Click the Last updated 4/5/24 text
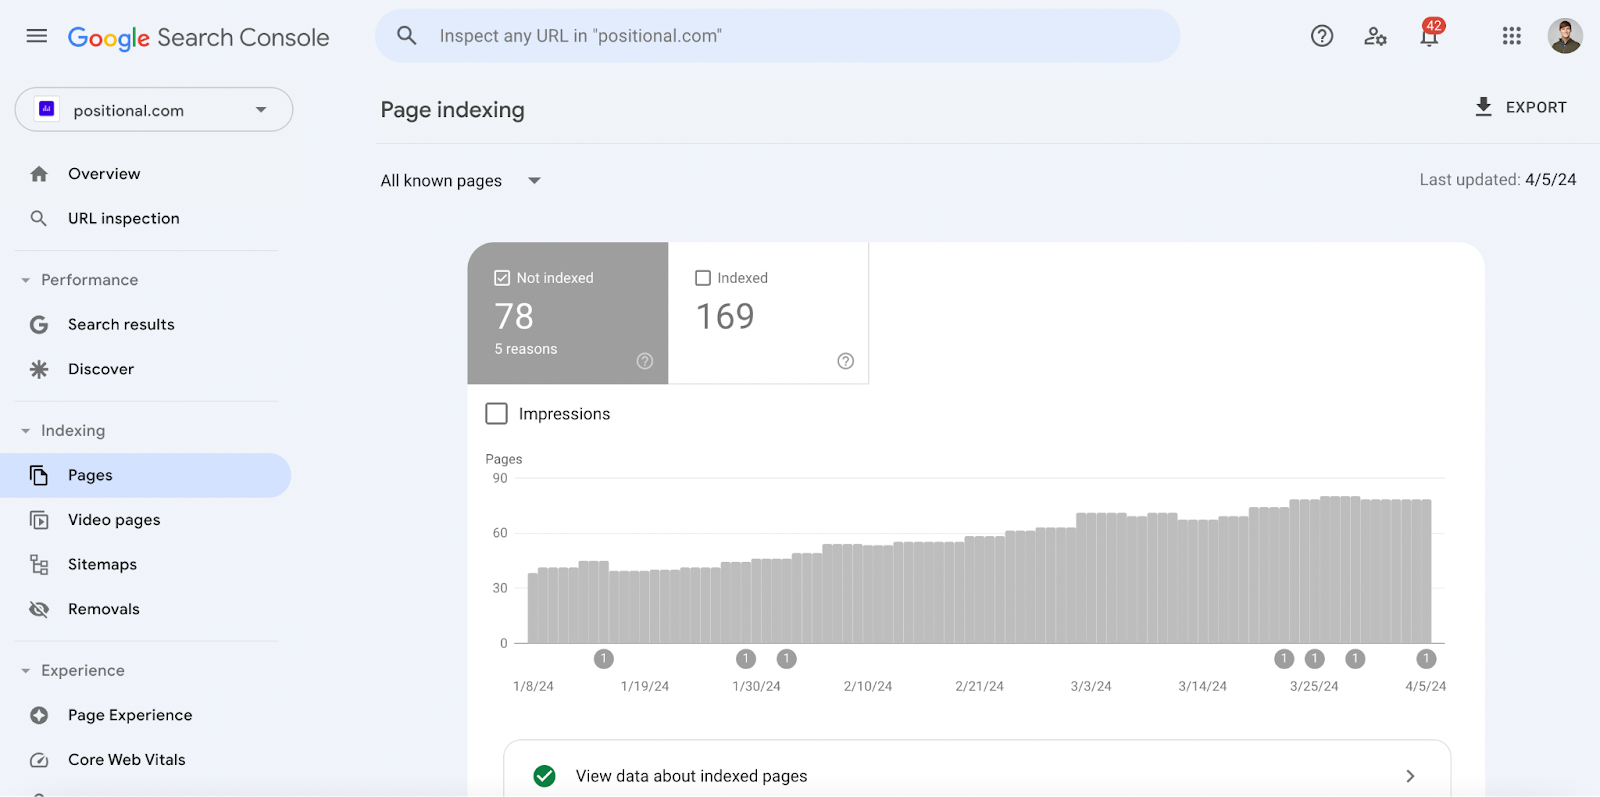The image size is (1600, 797). pyautogui.click(x=1498, y=180)
